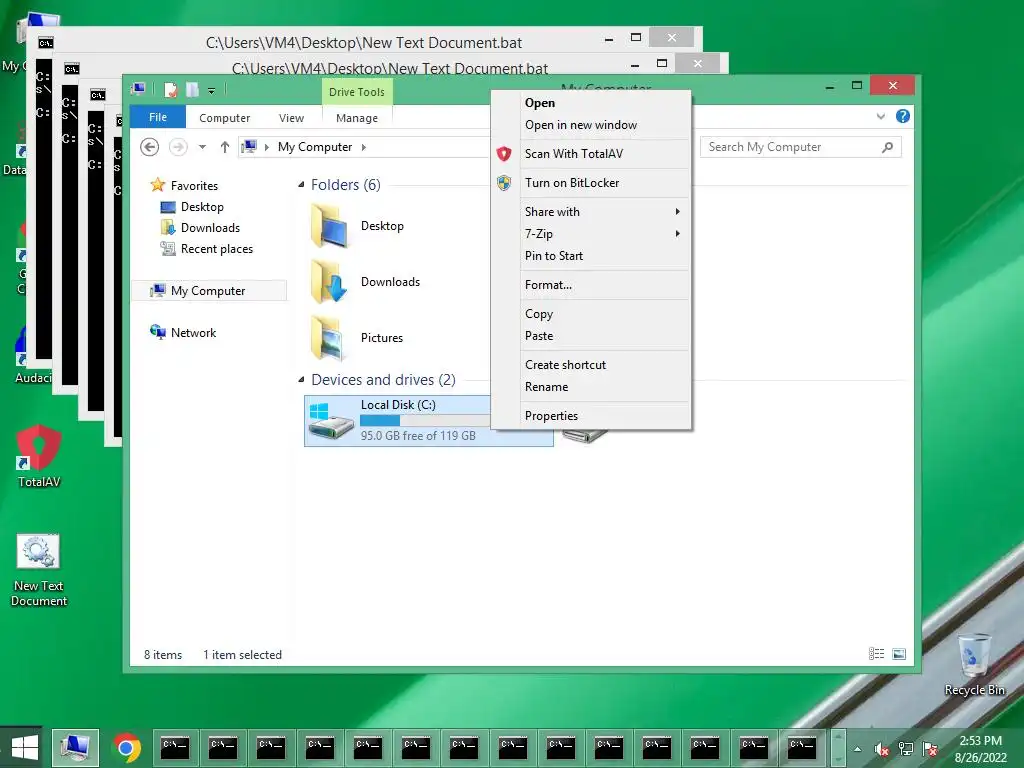Show hidden tray icons arrow
Screen dimensions: 1024x768
pyautogui.click(x=857, y=749)
